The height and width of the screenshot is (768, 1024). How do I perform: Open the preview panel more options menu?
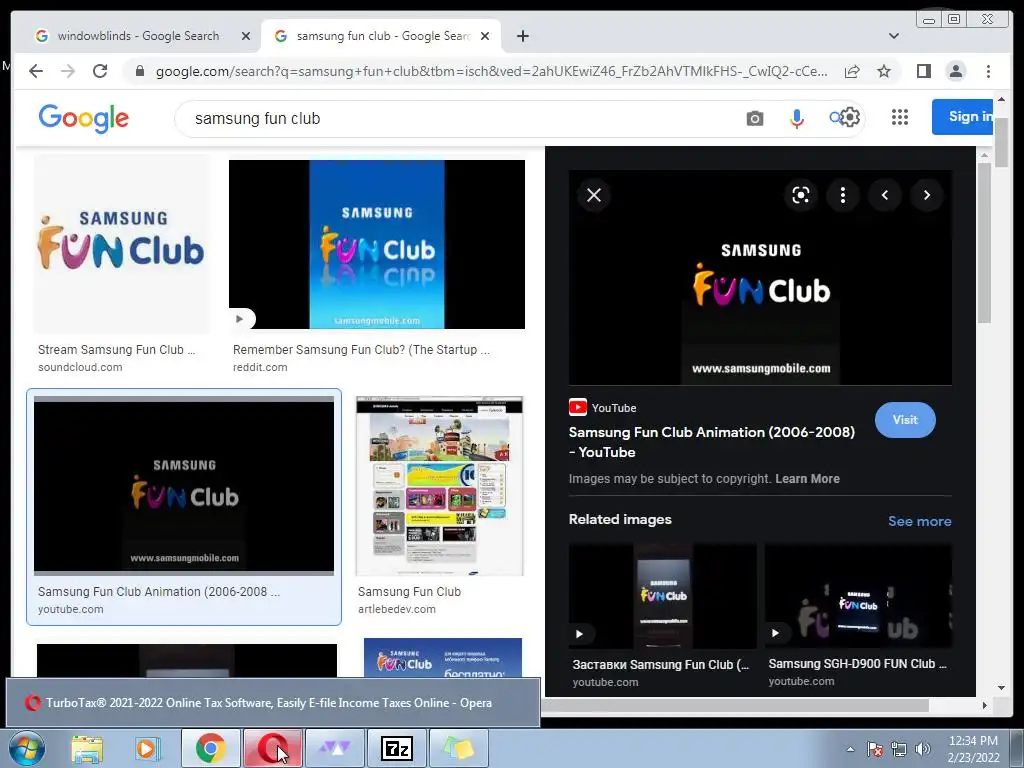point(842,195)
